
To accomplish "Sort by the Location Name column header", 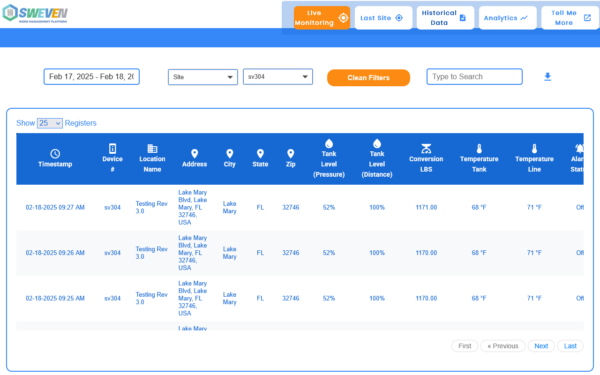I will pos(152,164).
